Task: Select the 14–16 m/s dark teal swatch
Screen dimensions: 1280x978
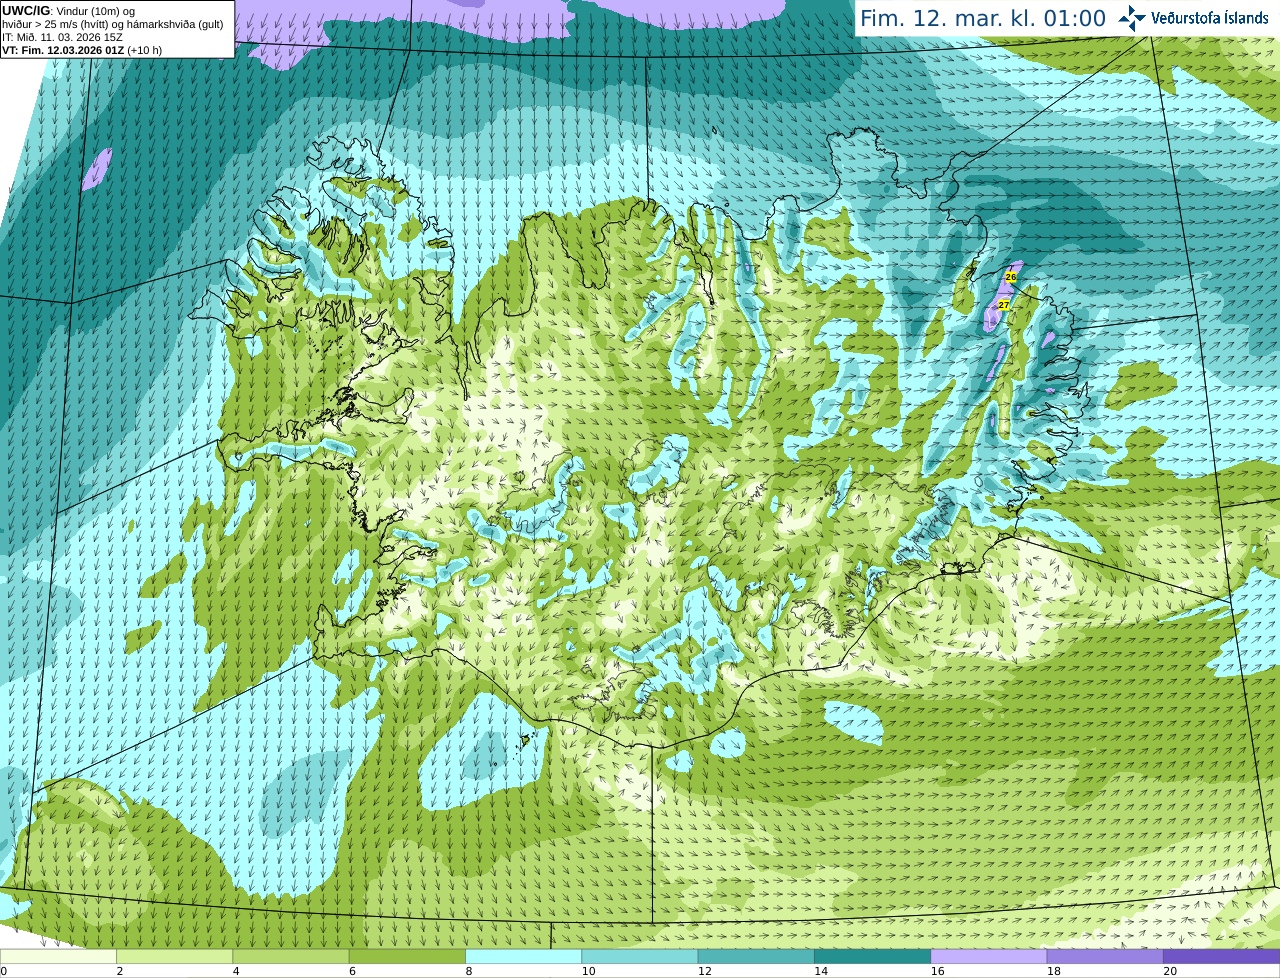Action: pos(872,957)
